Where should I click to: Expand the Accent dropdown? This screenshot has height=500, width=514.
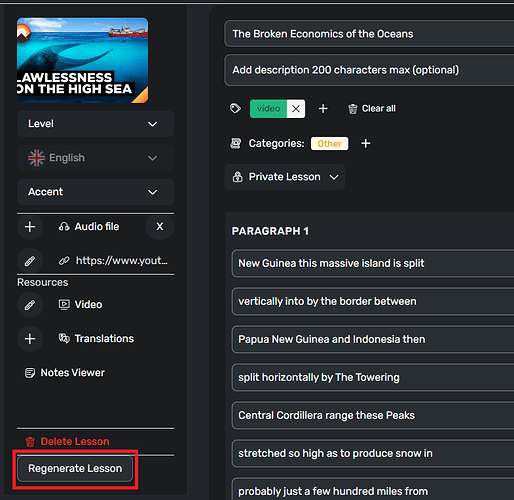point(95,192)
